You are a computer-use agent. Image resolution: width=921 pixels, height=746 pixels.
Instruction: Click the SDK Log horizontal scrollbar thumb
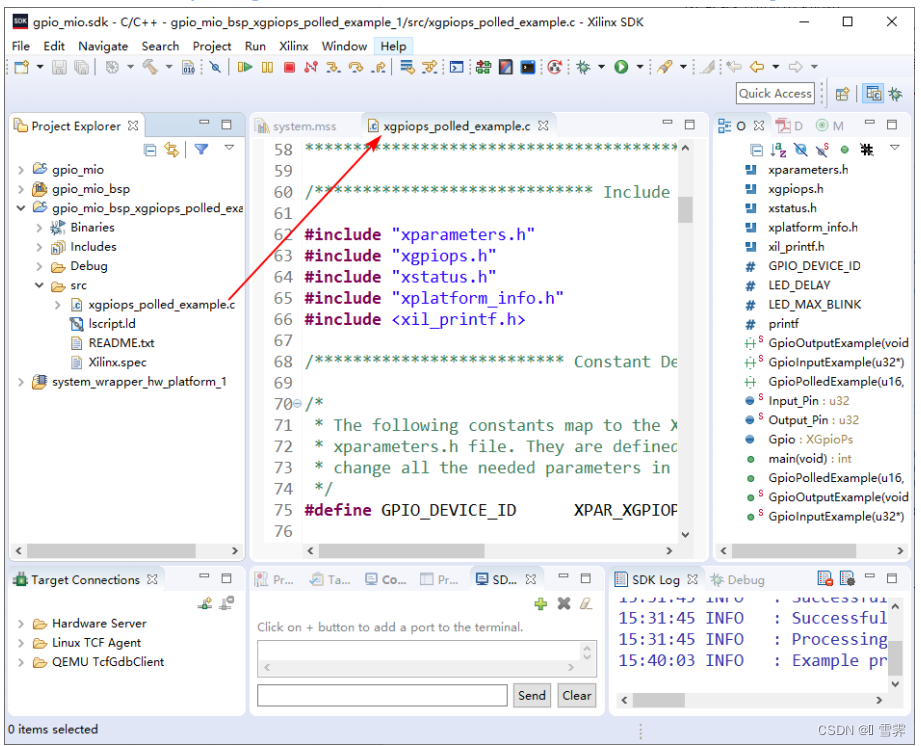658,700
